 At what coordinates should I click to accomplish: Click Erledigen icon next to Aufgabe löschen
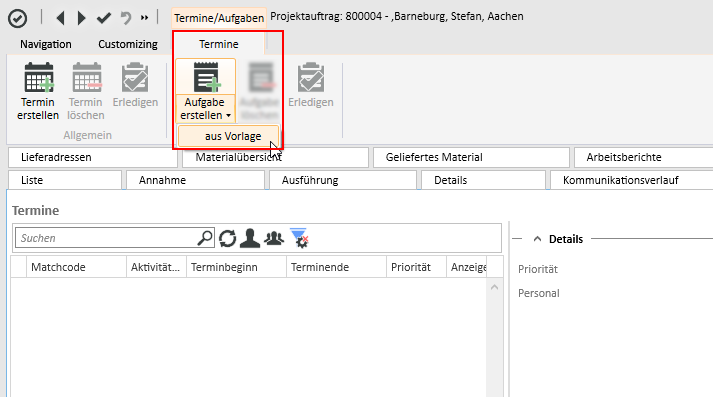tap(311, 78)
